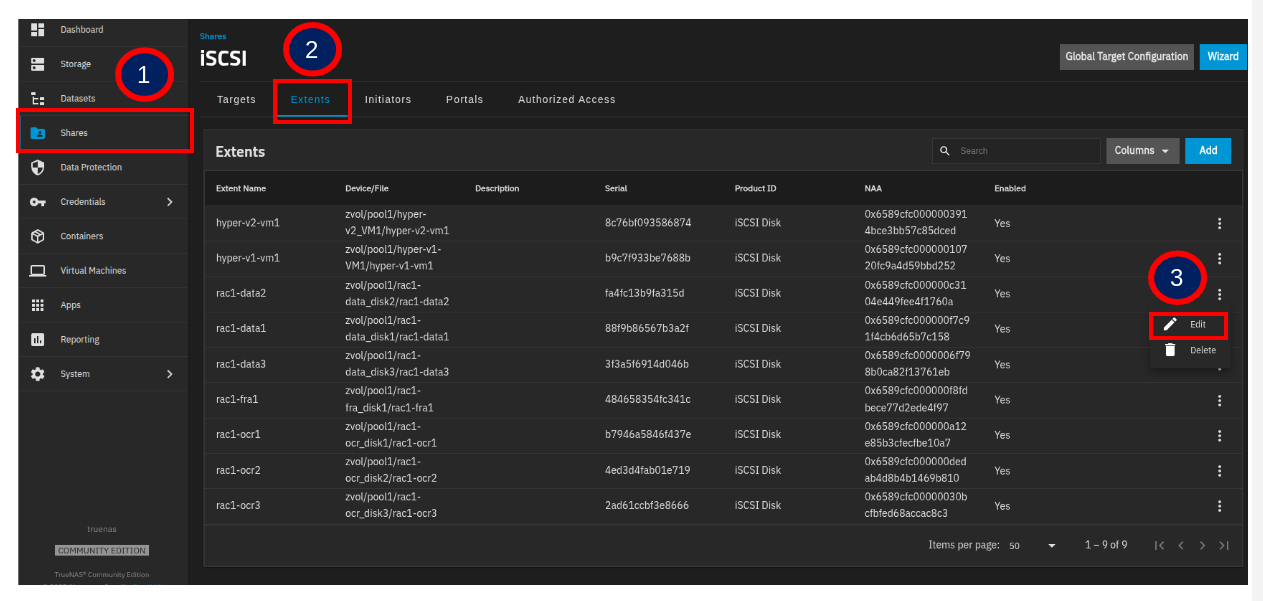Click the Add extent button
1263x601 pixels.
(1208, 151)
